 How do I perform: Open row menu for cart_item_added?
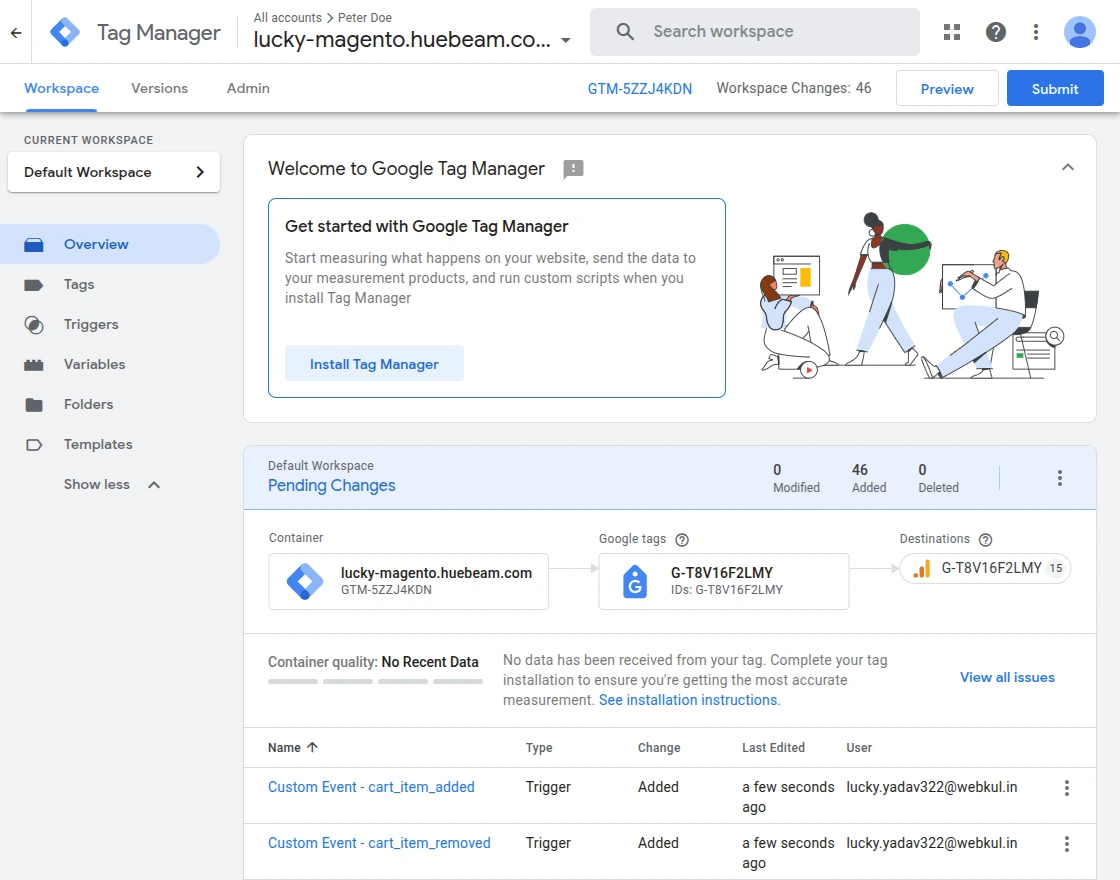pyautogui.click(x=1066, y=788)
